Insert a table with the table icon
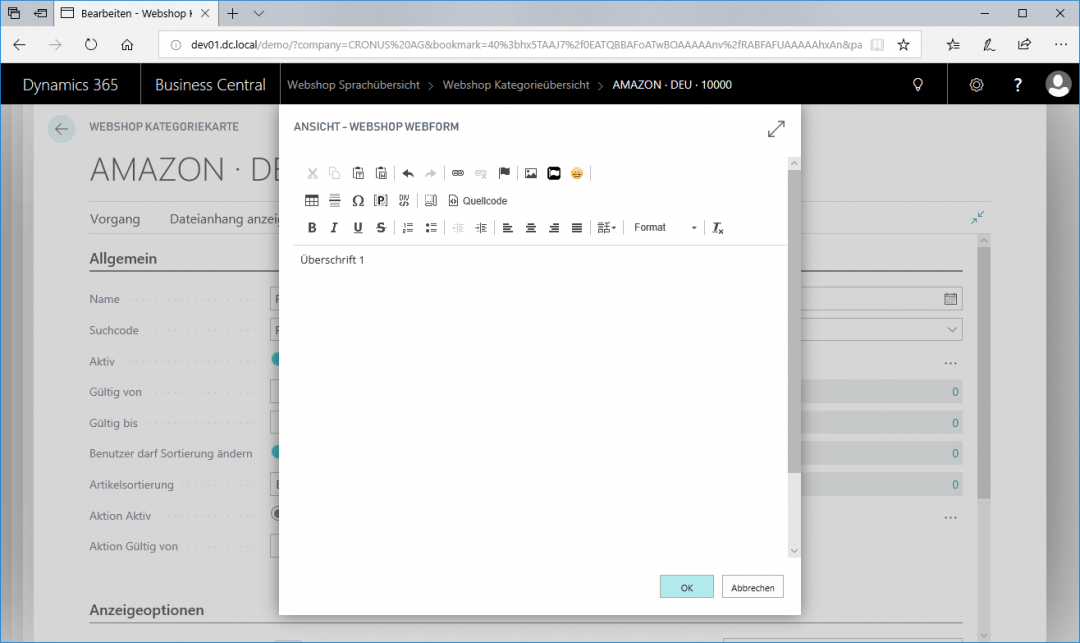The width and height of the screenshot is (1080, 643). [312, 200]
